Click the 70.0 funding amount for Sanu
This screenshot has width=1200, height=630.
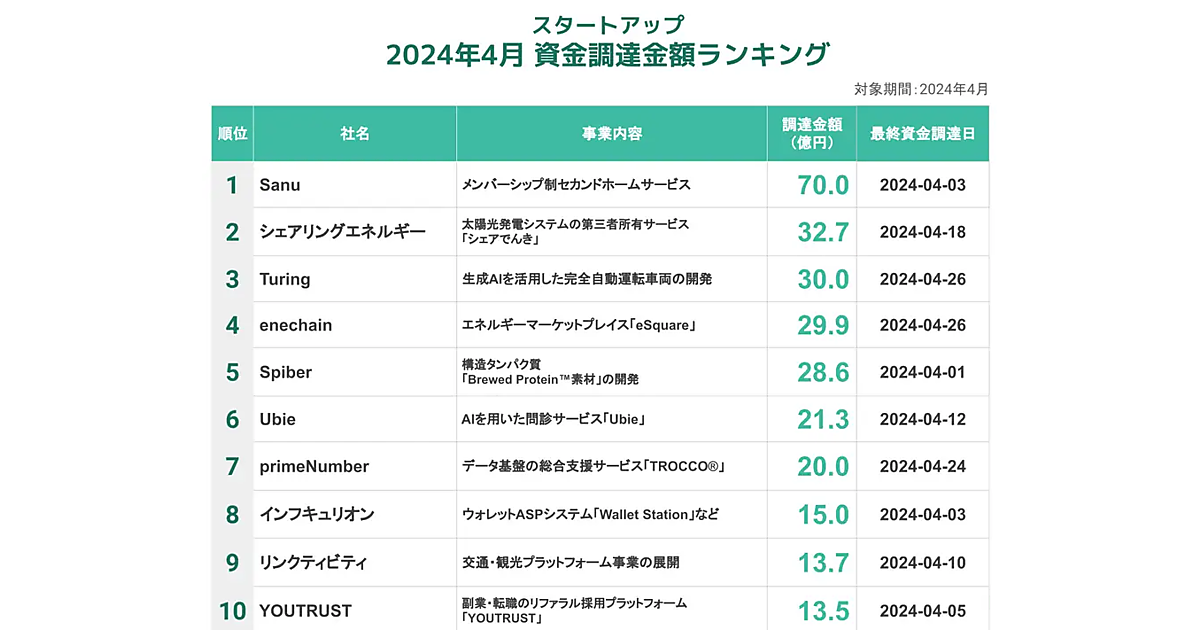click(x=823, y=185)
